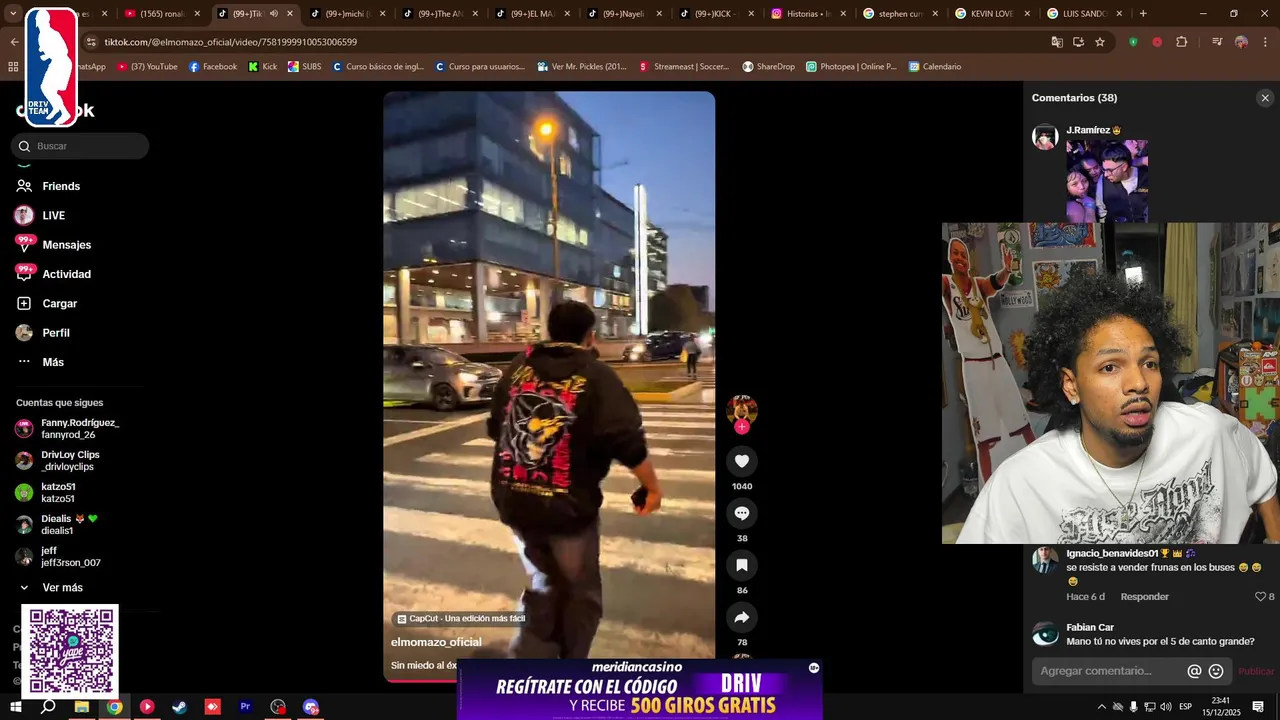Open the ShareDrop bookmark
The width and height of the screenshot is (1280, 720).
click(768, 67)
